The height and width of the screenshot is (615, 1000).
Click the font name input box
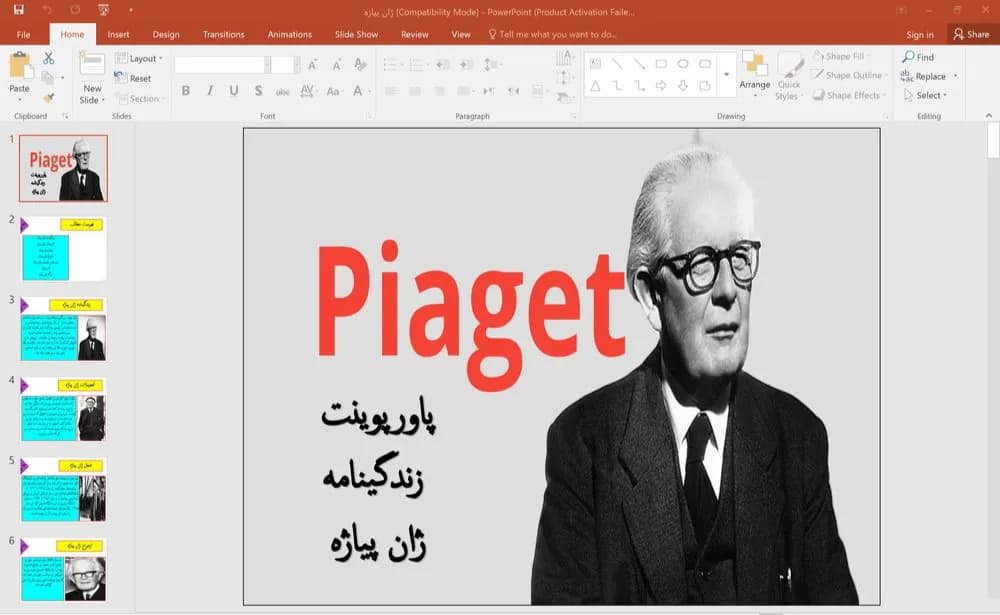[x=219, y=64]
